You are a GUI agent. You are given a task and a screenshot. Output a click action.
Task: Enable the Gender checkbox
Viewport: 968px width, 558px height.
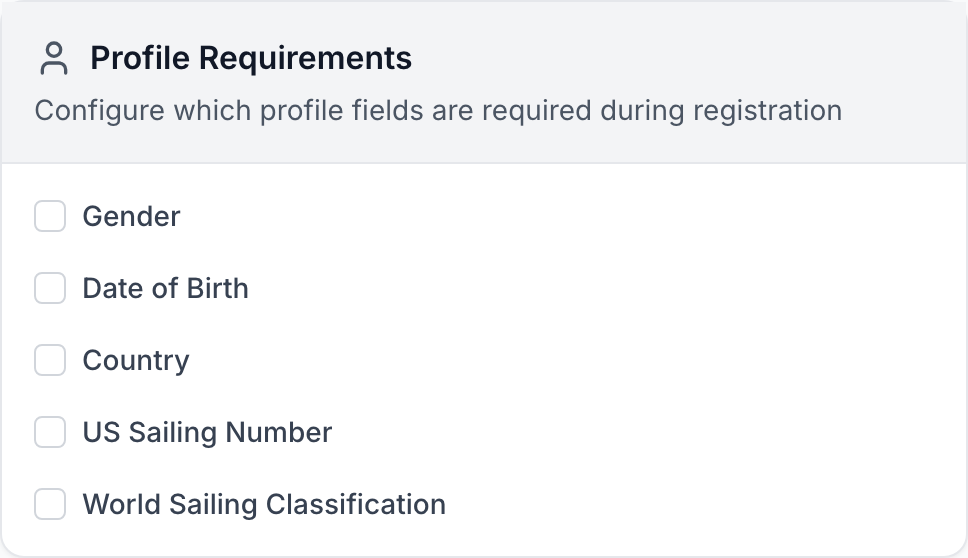point(50,216)
